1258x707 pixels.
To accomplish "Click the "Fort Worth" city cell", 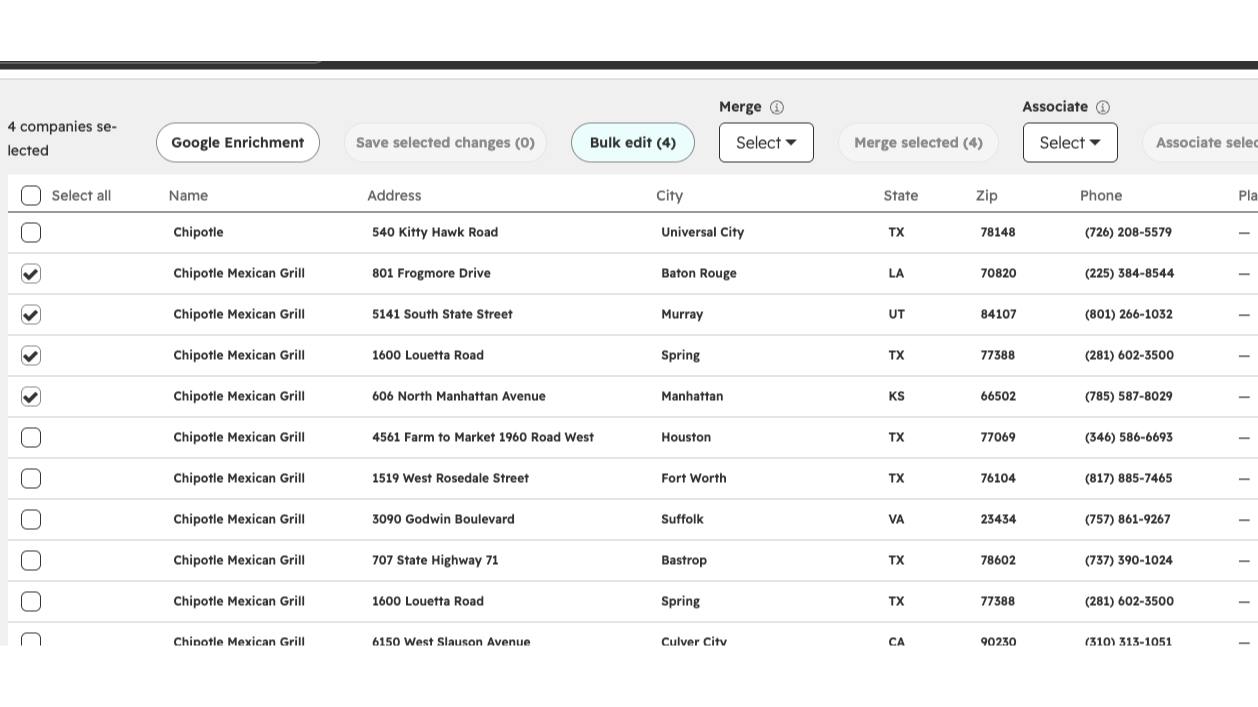I will click(x=693, y=478).
